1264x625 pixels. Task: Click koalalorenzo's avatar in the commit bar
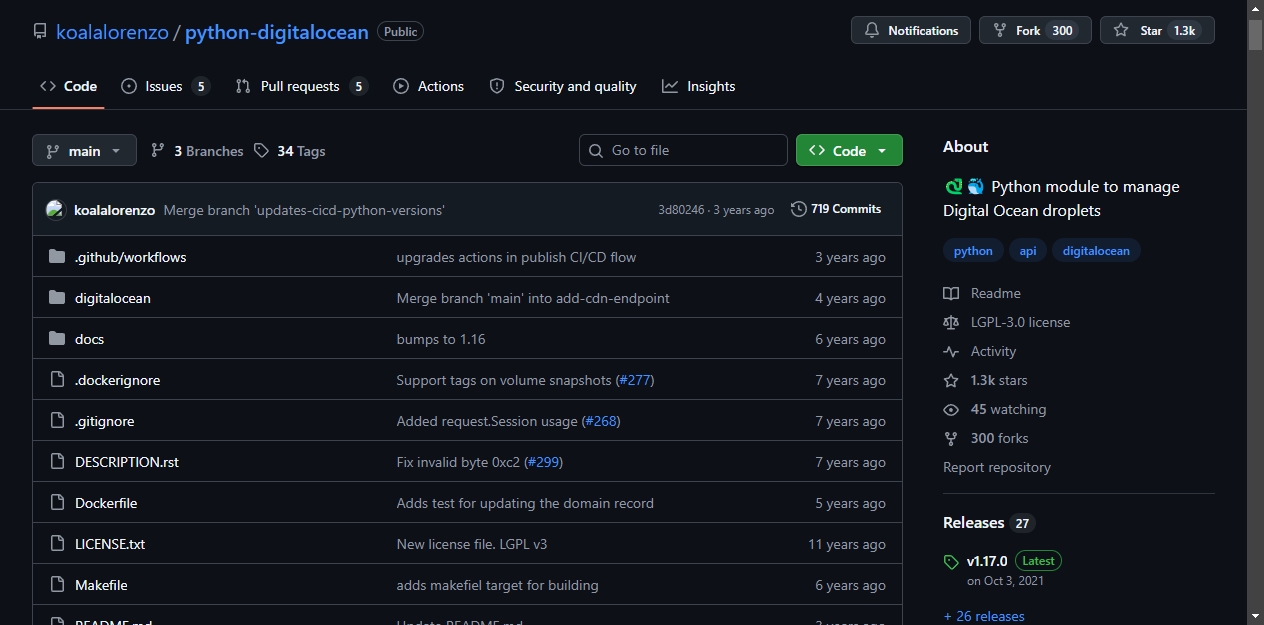pyautogui.click(x=55, y=210)
